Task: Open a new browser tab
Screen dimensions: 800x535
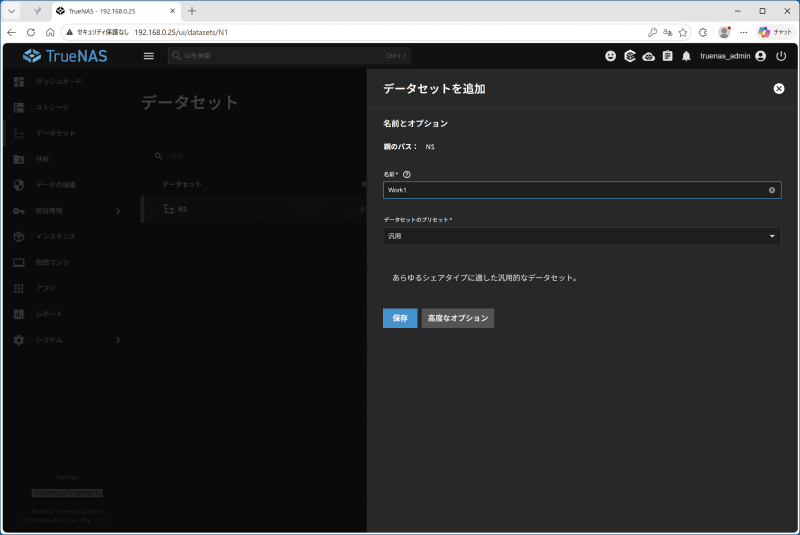Action: coord(192,11)
